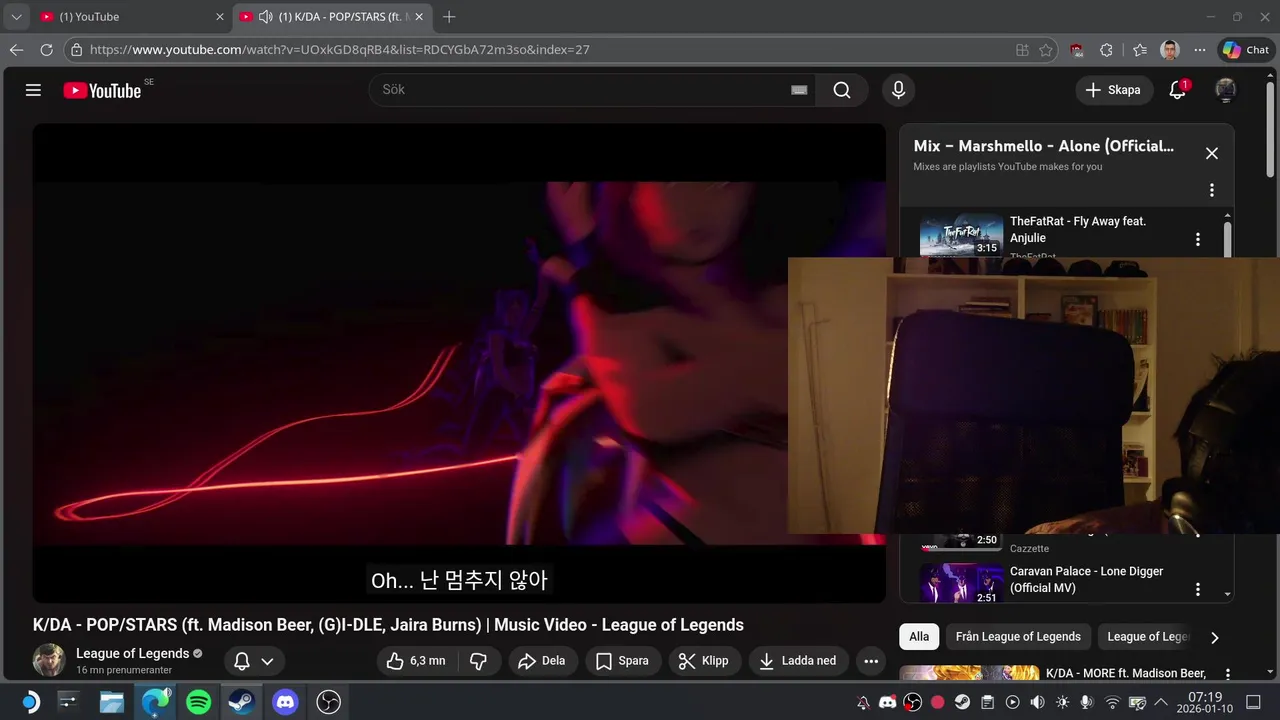This screenshot has height=720, width=1280.
Task: Share the video with Dela
Action: pos(541,661)
